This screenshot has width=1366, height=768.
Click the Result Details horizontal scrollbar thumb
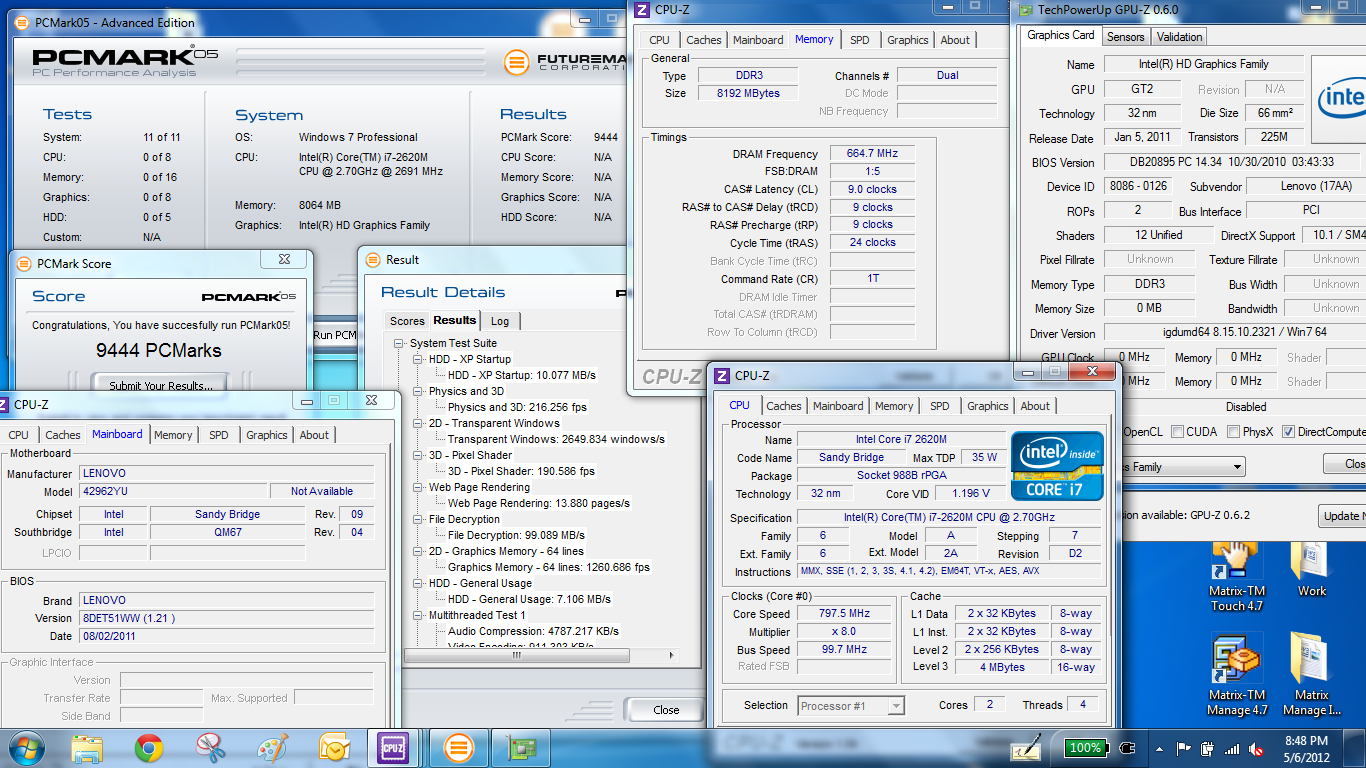click(x=517, y=656)
